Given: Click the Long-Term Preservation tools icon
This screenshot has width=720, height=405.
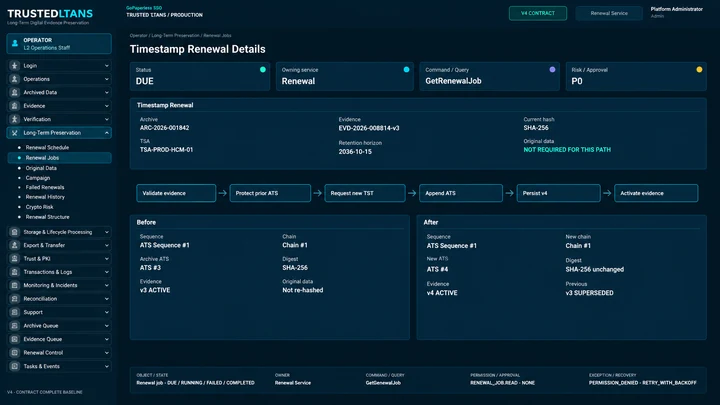Looking at the screenshot, I should [15, 133].
